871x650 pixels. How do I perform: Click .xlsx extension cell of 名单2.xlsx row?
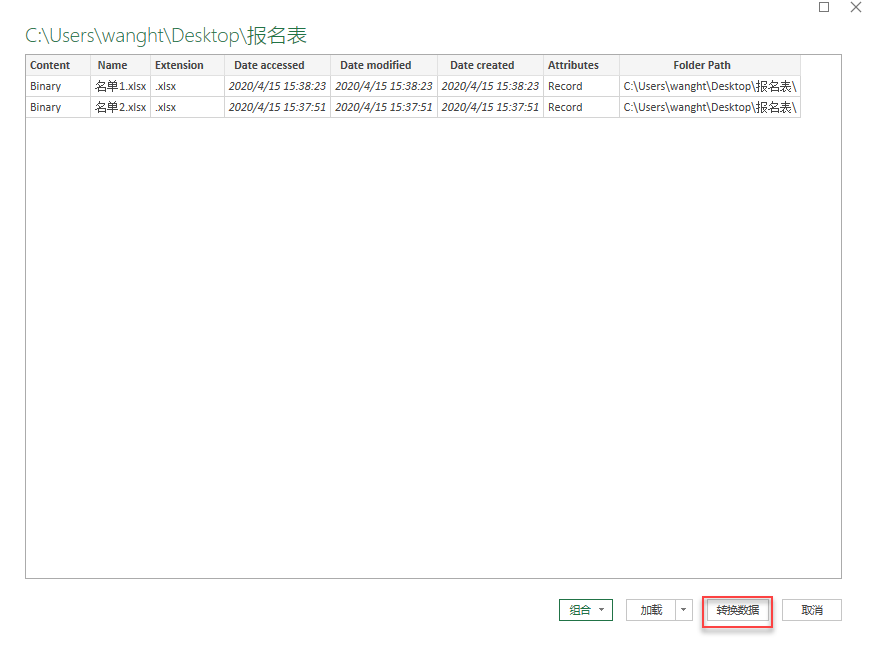point(187,107)
